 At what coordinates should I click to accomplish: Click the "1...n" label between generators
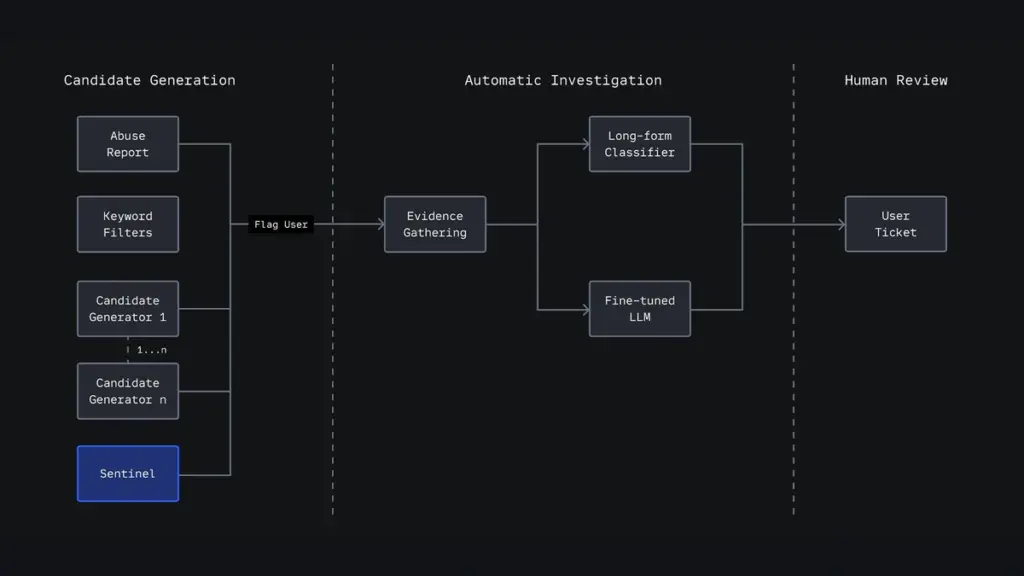click(151, 350)
